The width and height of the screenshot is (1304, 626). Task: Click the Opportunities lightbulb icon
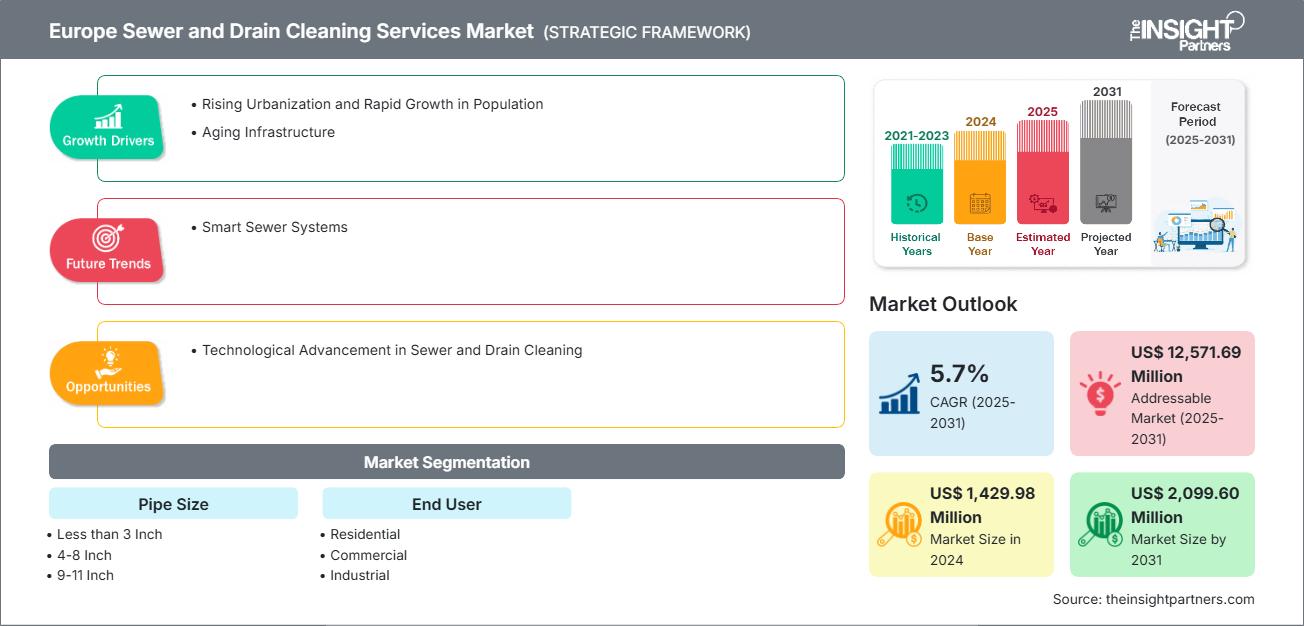click(107, 361)
